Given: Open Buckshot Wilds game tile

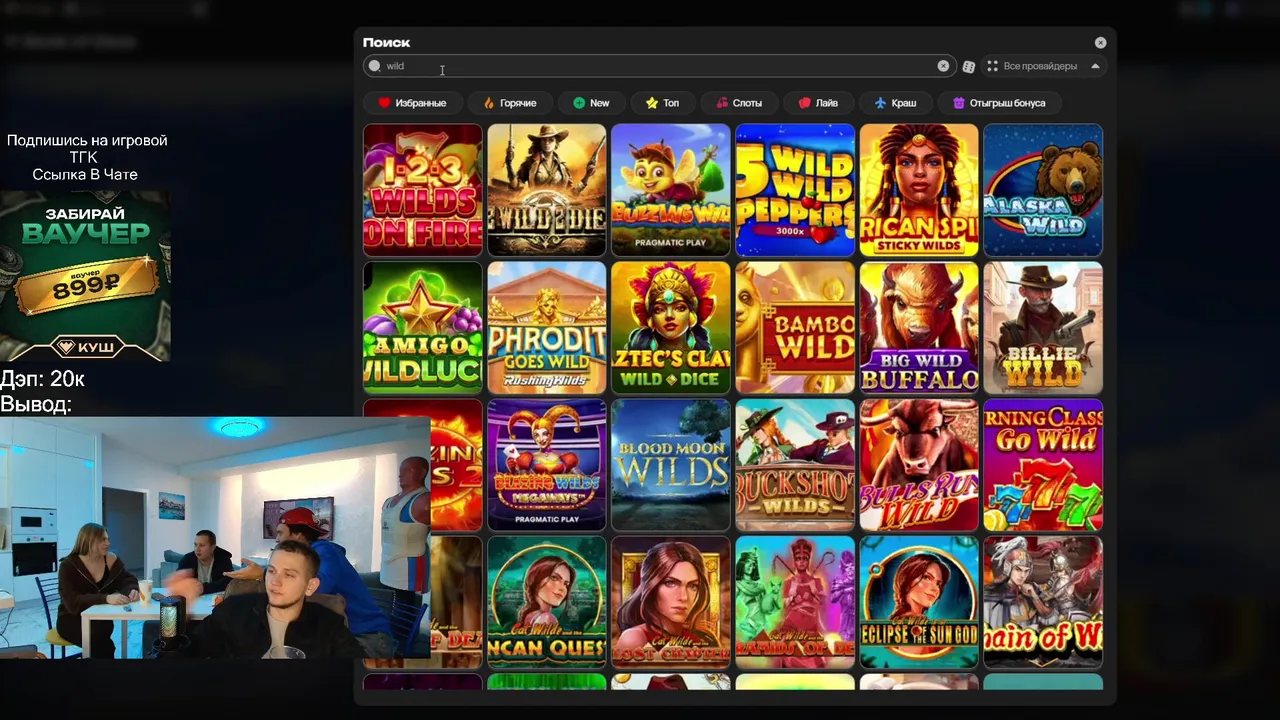Looking at the screenshot, I should (x=795, y=465).
